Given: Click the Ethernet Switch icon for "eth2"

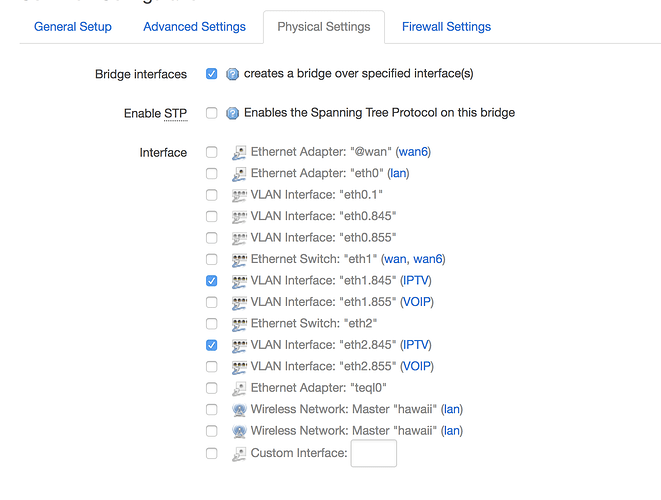Looking at the screenshot, I should pos(239,324).
